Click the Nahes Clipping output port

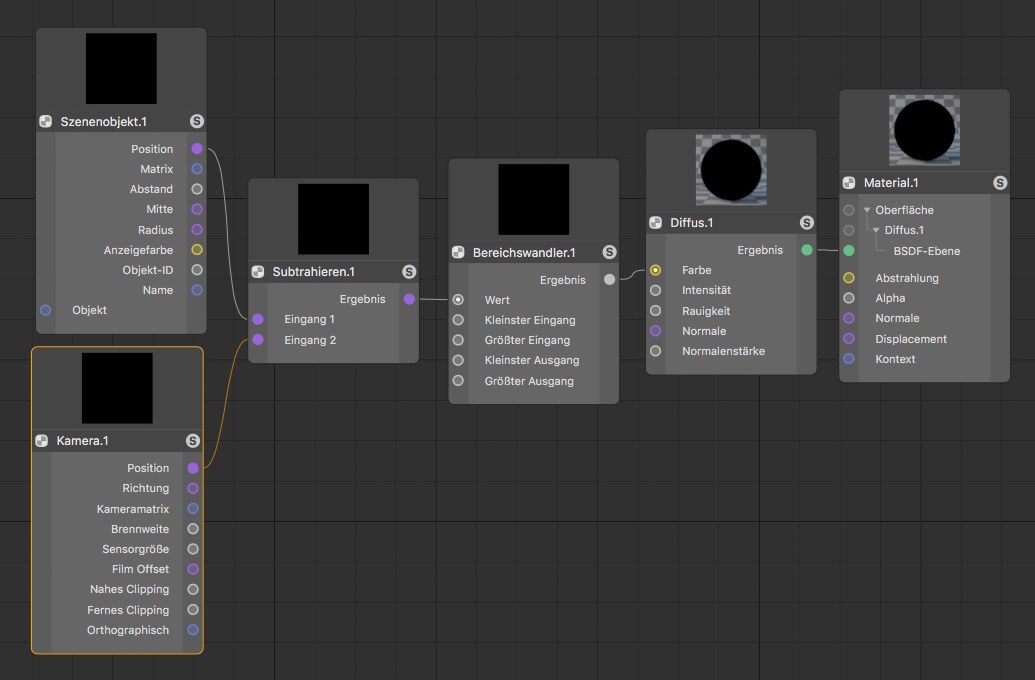(193, 590)
